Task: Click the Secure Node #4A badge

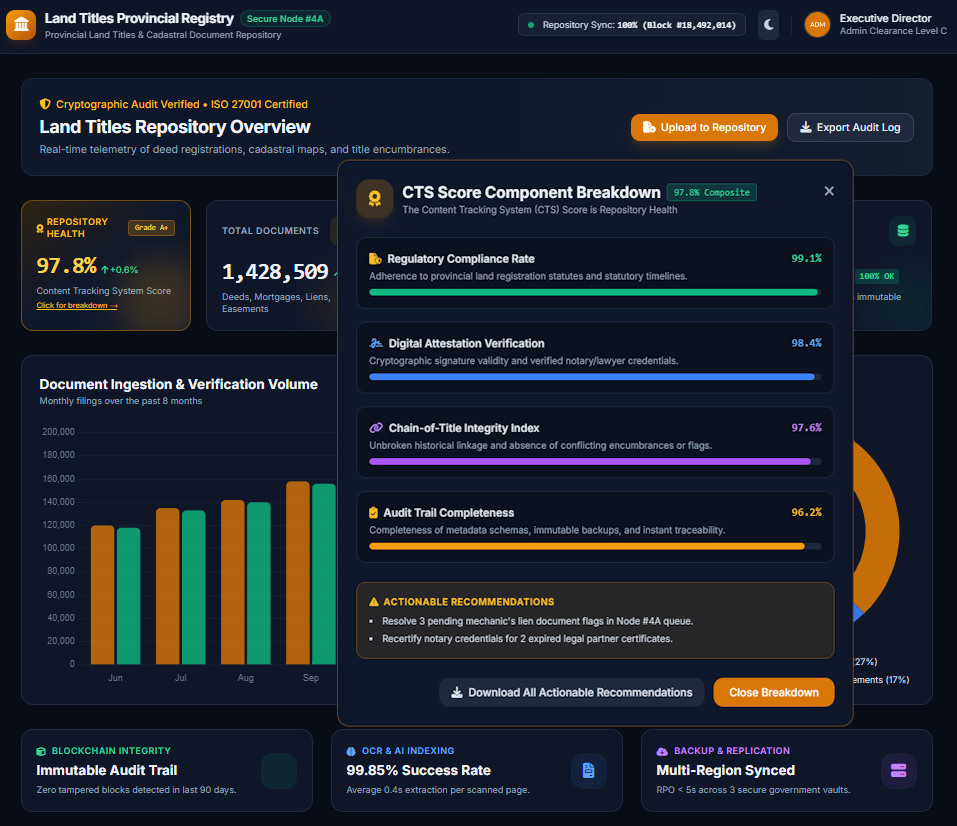Action: click(285, 19)
